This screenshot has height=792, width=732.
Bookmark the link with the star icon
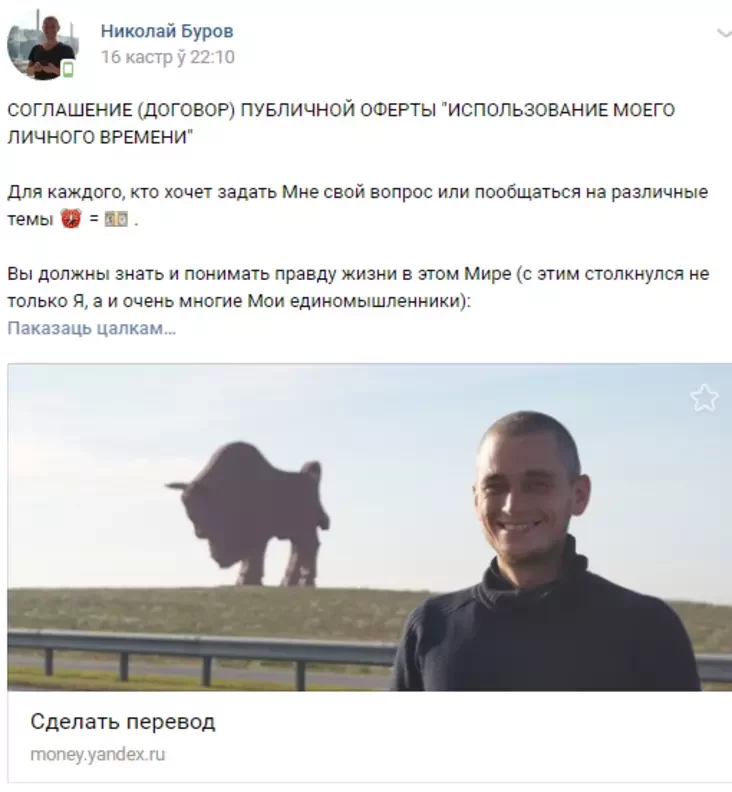704,398
